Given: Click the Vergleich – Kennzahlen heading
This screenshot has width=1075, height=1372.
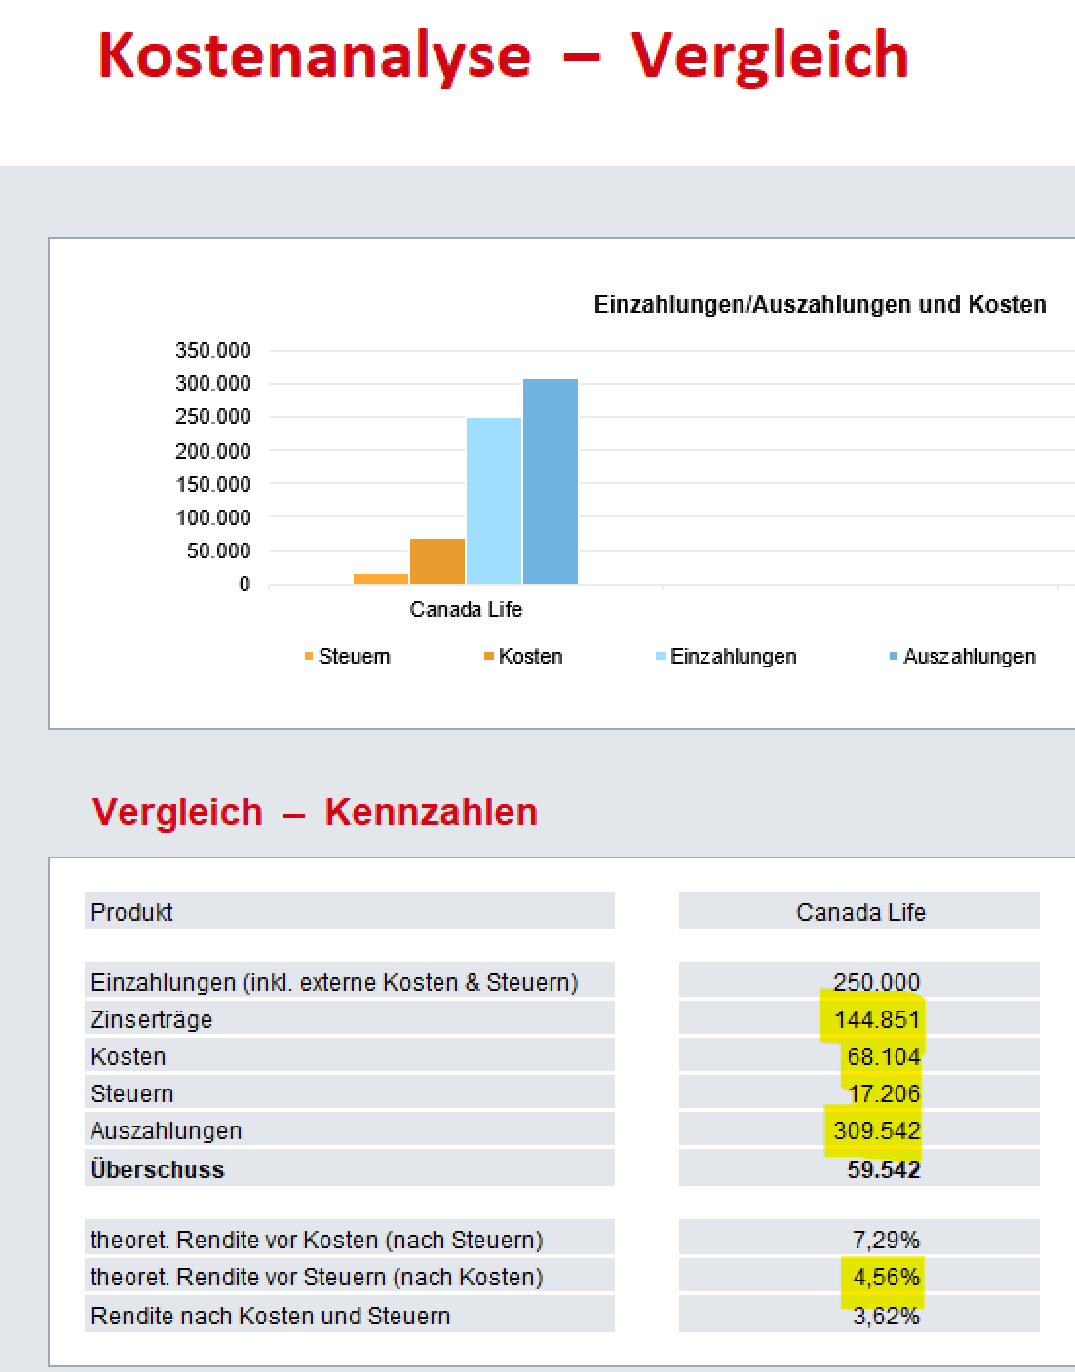Looking at the screenshot, I should point(314,812).
